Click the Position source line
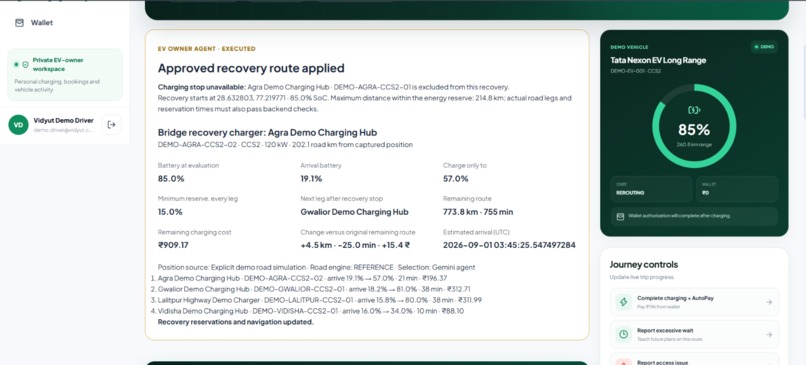The height and width of the screenshot is (365, 806). click(316, 267)
